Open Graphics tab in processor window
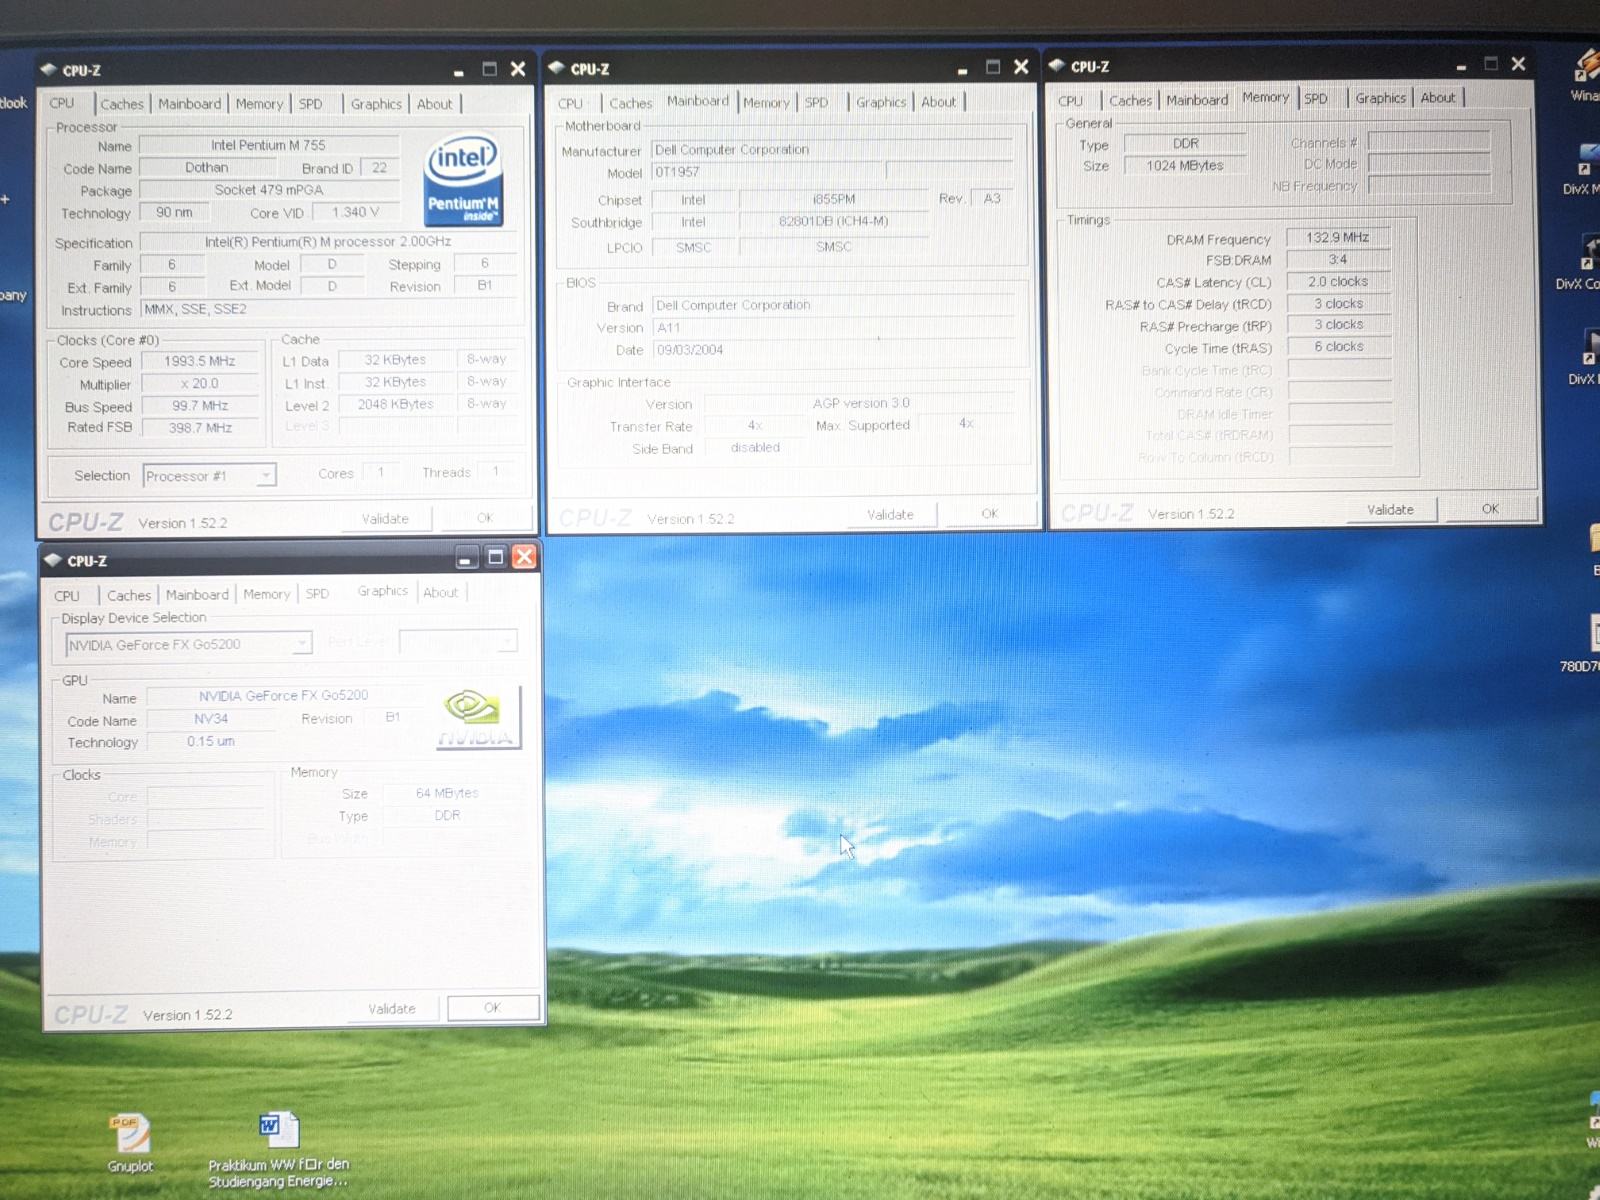Image resolution: width=1600 pixels, height=1200 pixels. click(376, 104)
